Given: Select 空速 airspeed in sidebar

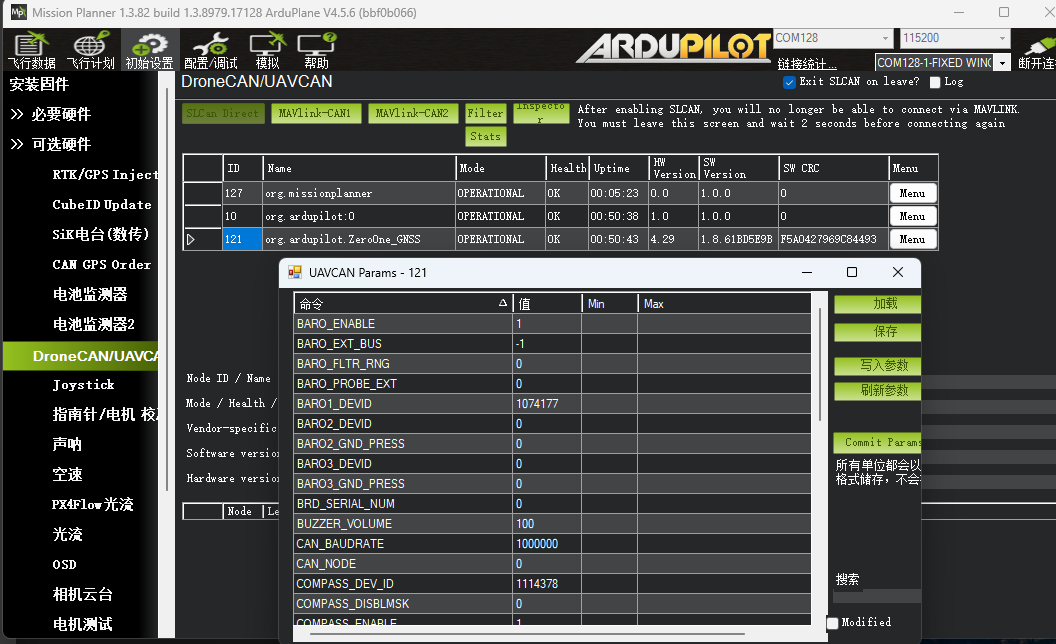Looking at the screenshot, I should point(67,475).
